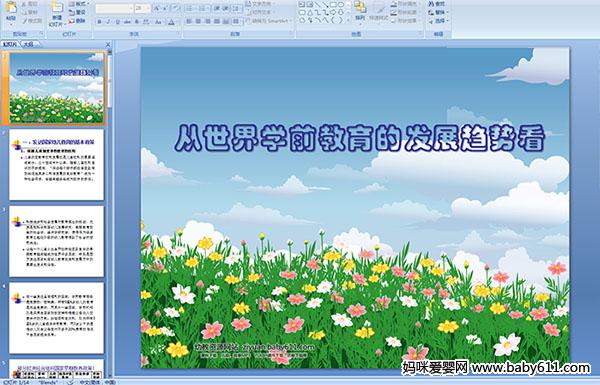
Task: Click the Copy button in clipboard group
Action: tap(29, 13)
